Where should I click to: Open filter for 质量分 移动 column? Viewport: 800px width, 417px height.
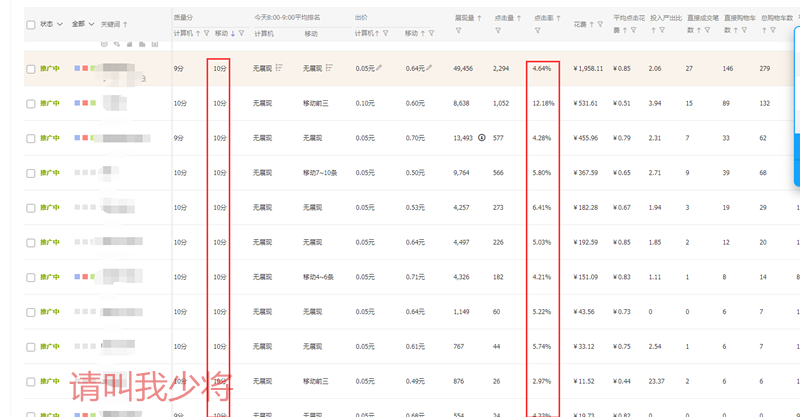[x=241, y=34]
